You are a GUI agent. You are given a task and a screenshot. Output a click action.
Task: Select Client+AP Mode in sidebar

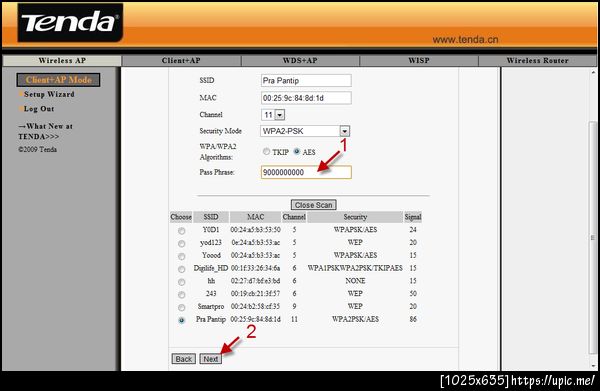point(59,80)
